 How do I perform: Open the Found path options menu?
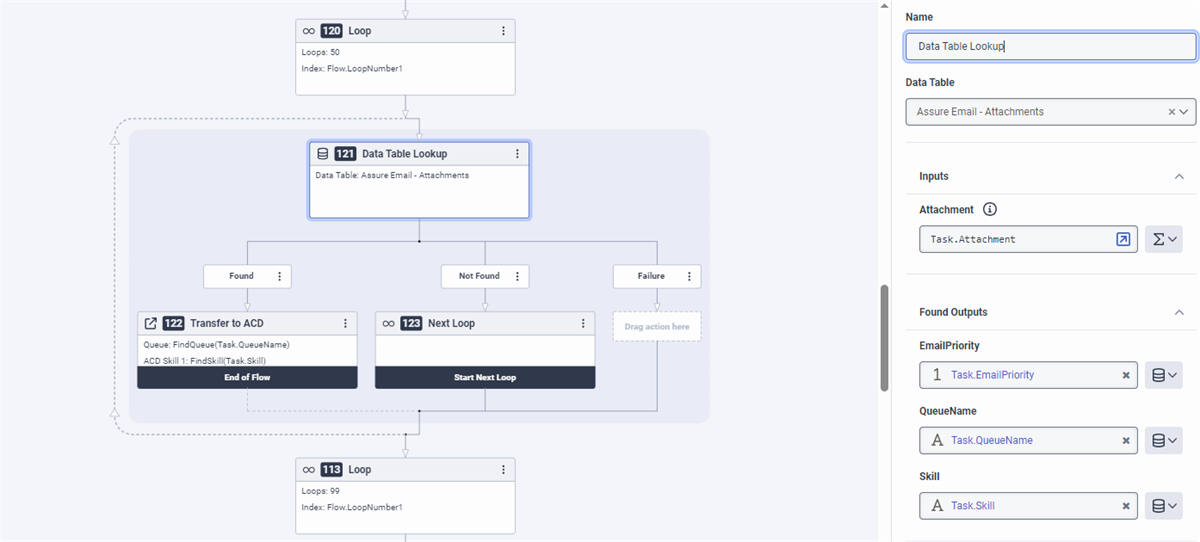[x=279, y=276]
